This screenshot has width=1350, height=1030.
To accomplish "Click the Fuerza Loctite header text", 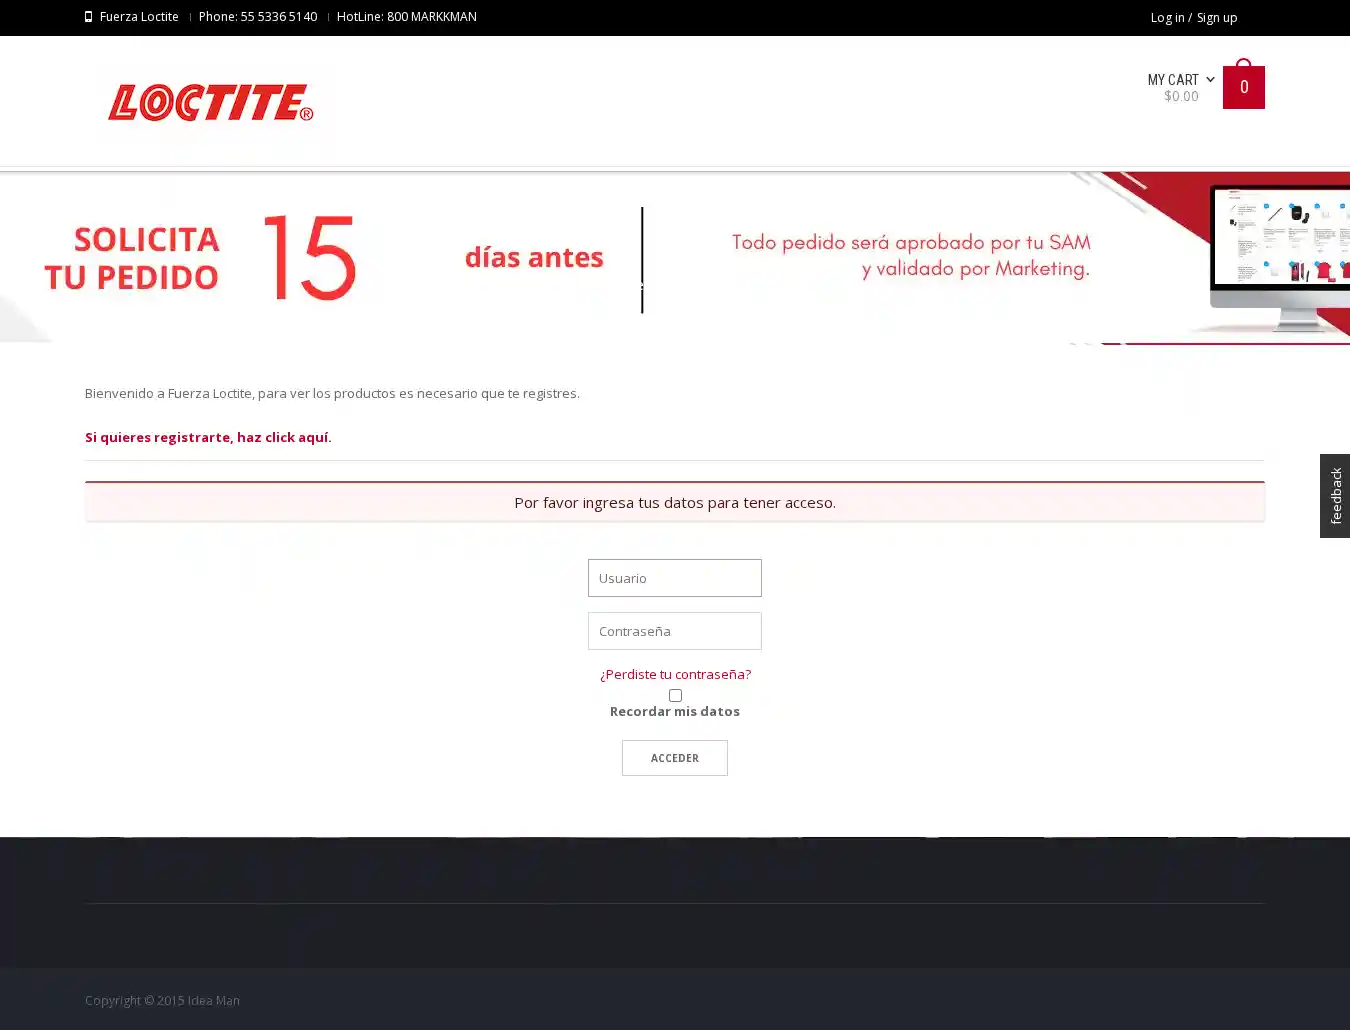I will [x=139, y=17].
